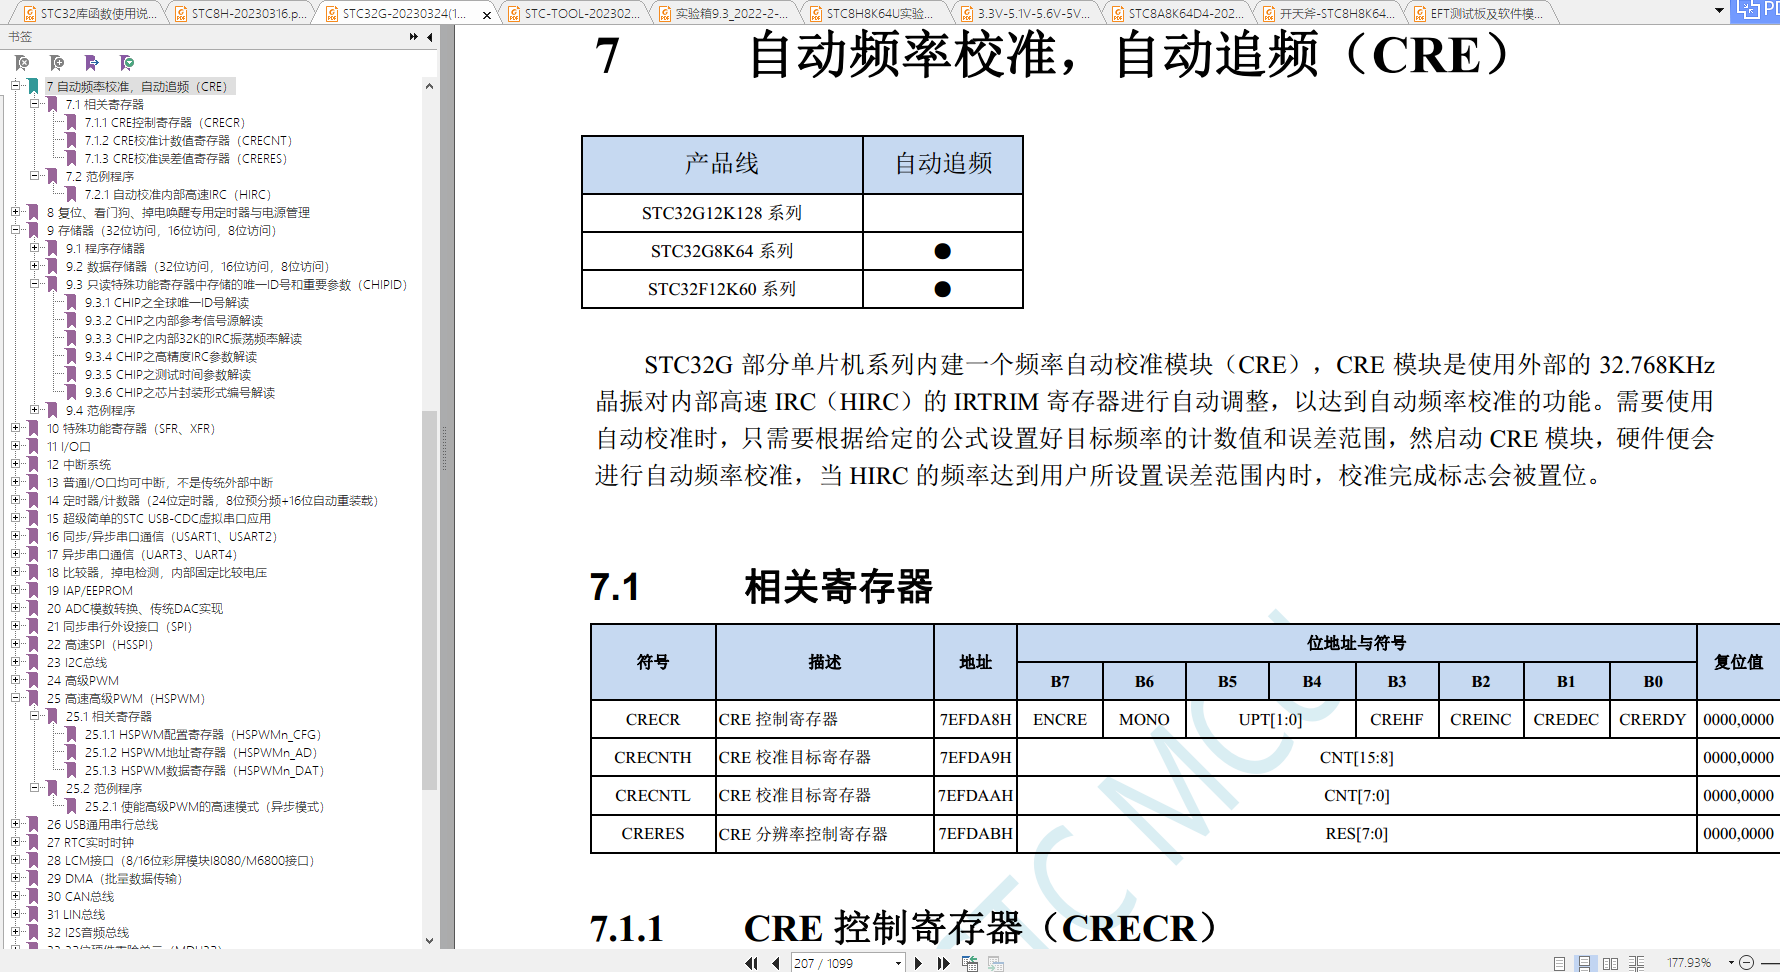Go to the first page
The width and height of the screenshot is (1780, 972).
tap(752, 963)
